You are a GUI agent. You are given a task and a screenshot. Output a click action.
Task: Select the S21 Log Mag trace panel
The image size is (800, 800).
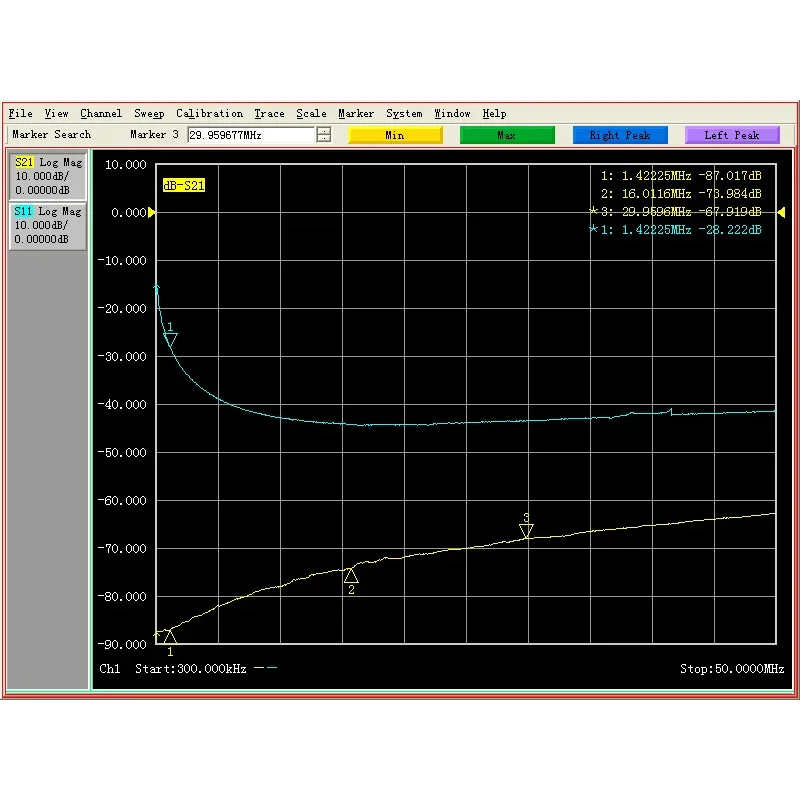pyautogui.click(x=46, y=174)
